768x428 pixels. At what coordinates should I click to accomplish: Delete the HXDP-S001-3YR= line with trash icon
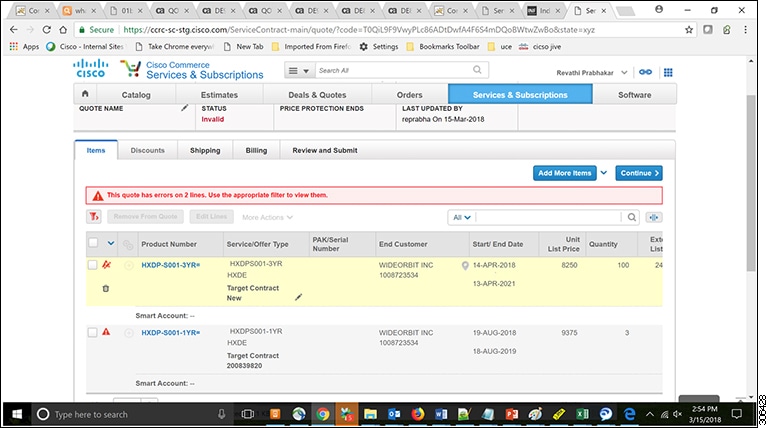point(105,288)
